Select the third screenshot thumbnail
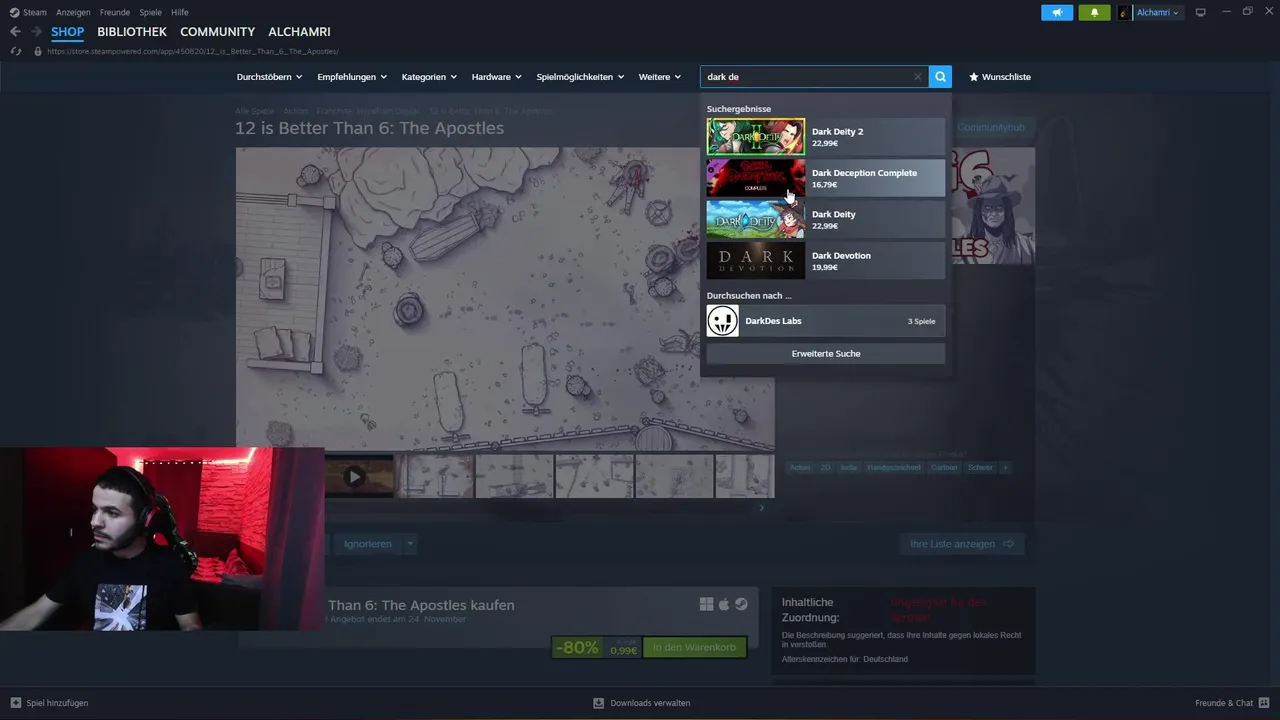This screenshot has height=720, width=1280. 594,477
